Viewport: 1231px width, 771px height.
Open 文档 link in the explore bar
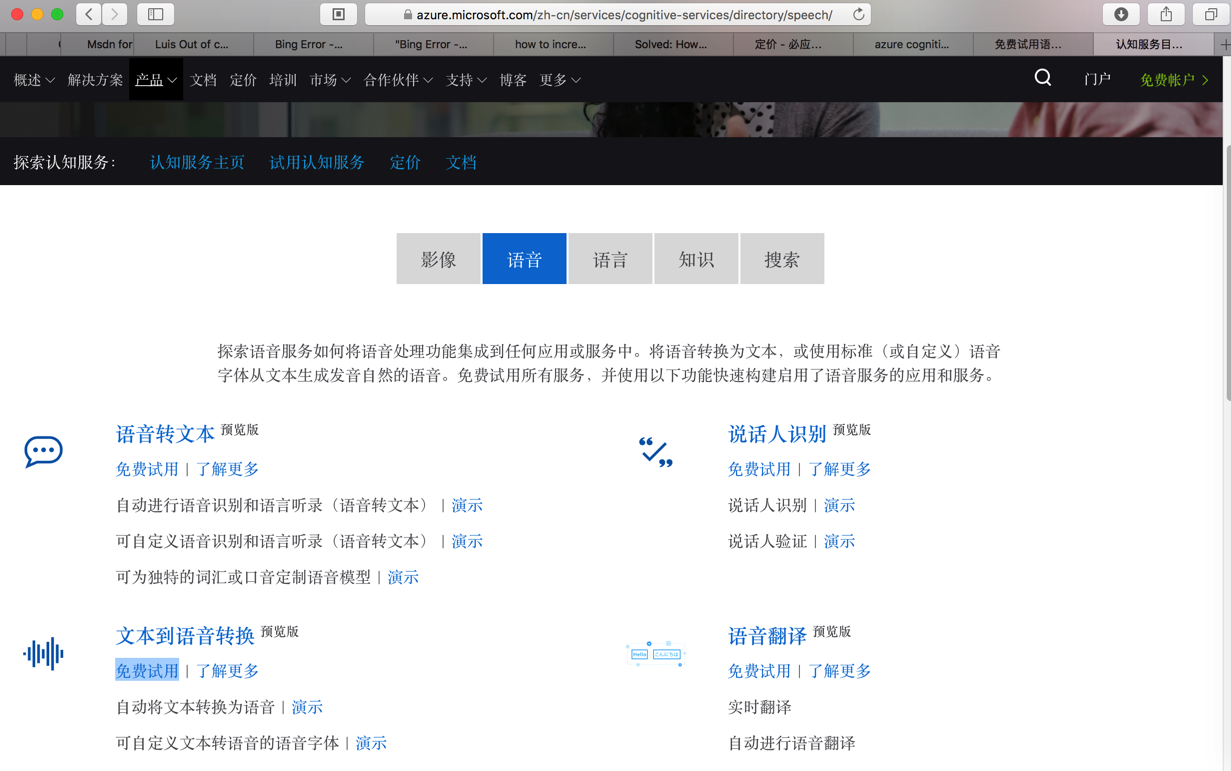[x=461, y=162]
